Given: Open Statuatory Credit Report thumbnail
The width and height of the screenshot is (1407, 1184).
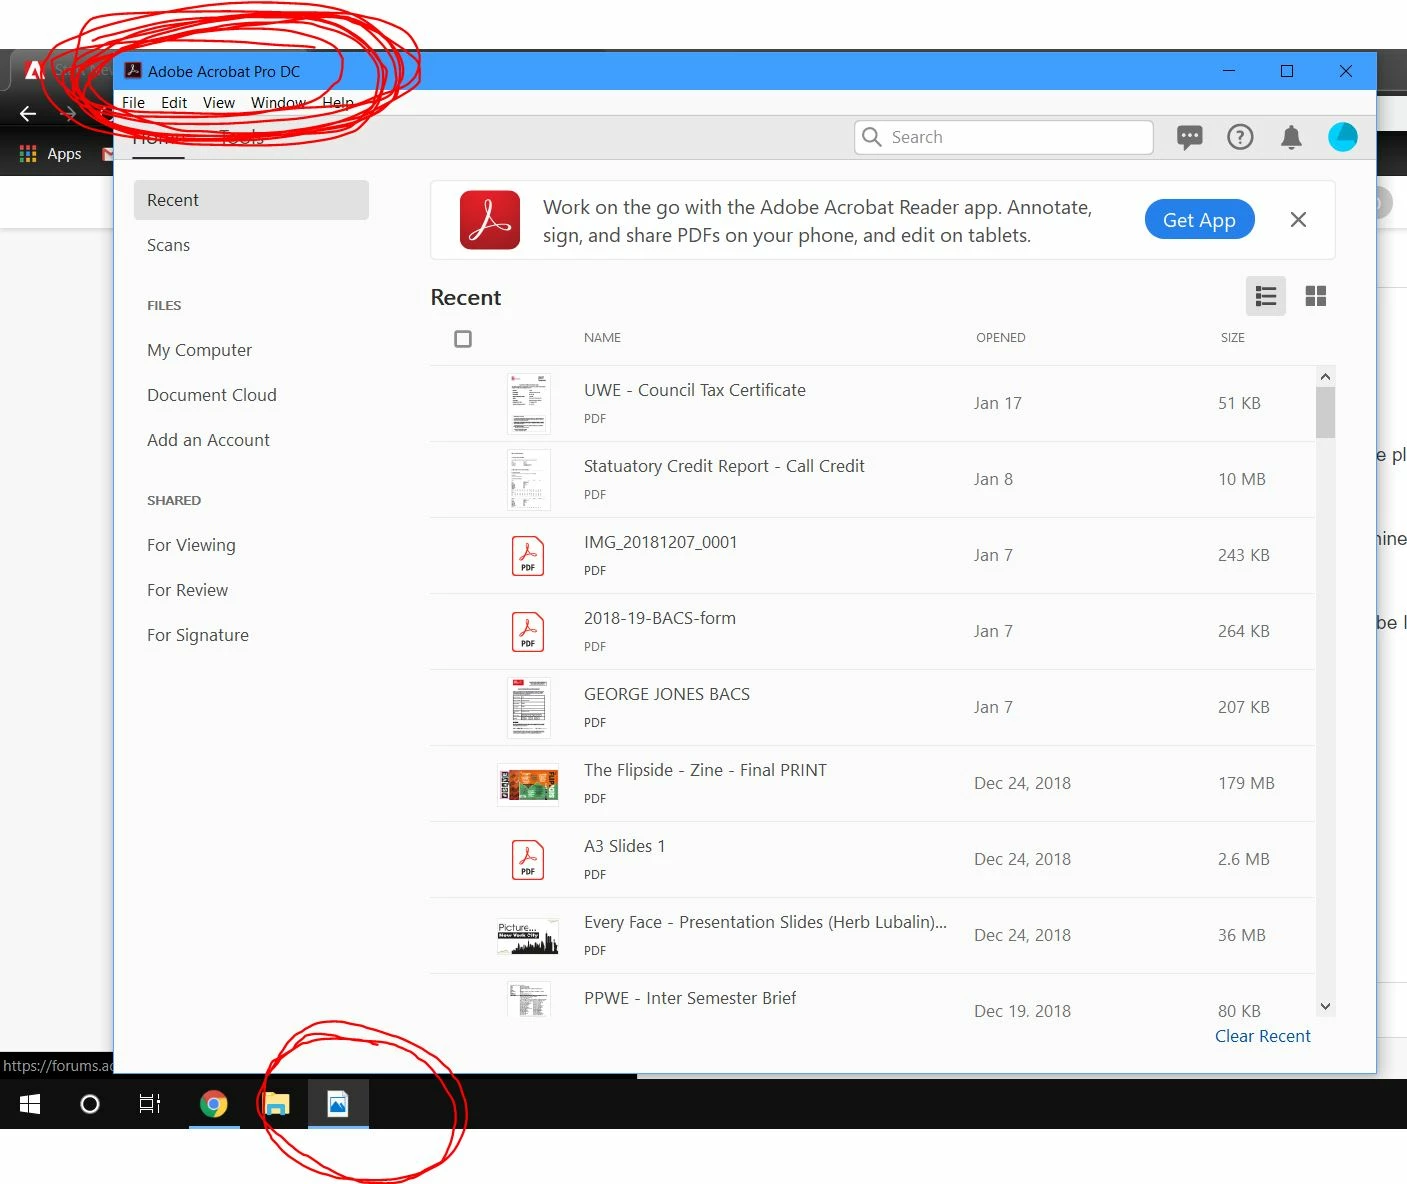Looking at the screenshot, I should [528, 480].
